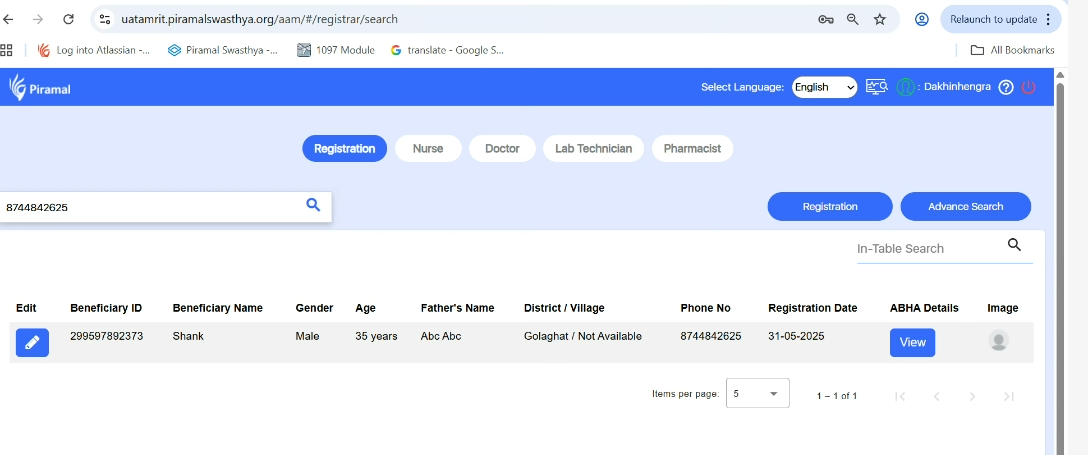This screenshot has height=455, width=1088.
Task: Click the red power logout icon
Action: (1028, 87)
